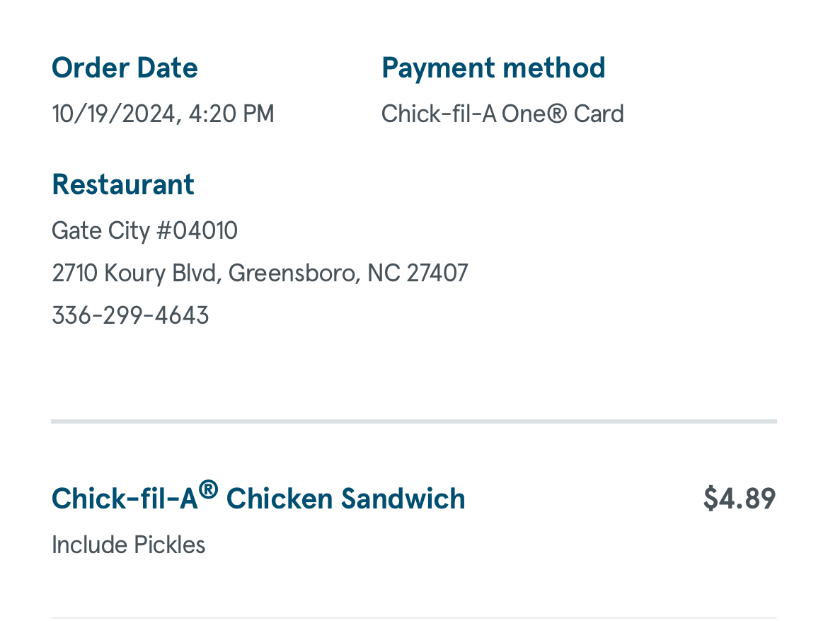Select the order date 10/19/2024
This screenshot has height=621, width=828.
click(x=115, y=114)
